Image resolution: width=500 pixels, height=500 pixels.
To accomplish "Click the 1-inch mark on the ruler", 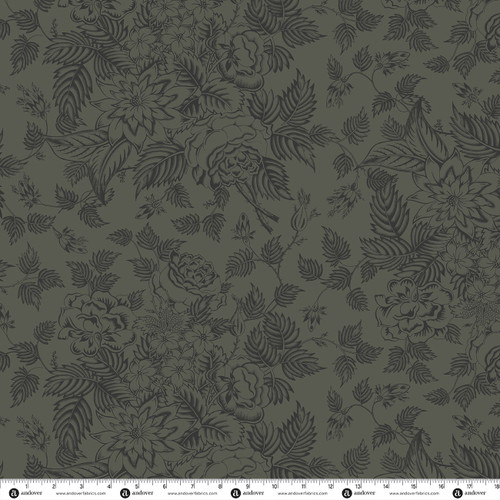I will [x=26, y=487].
